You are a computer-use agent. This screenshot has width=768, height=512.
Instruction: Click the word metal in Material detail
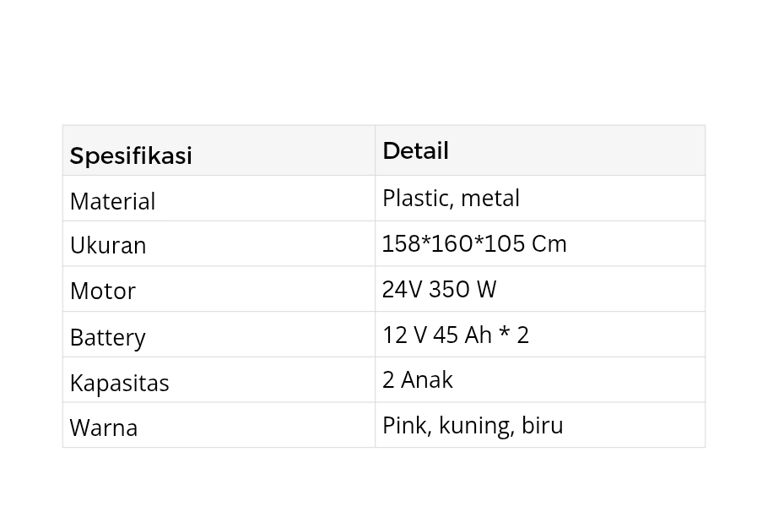(x=490, y=198)
